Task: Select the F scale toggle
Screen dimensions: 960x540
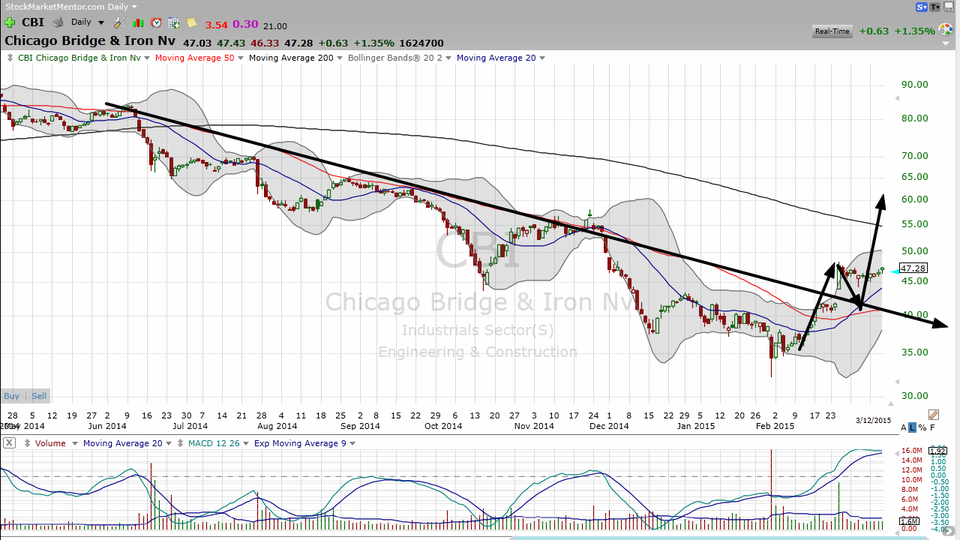Action: pyautogui.click(x=932, y=427)
